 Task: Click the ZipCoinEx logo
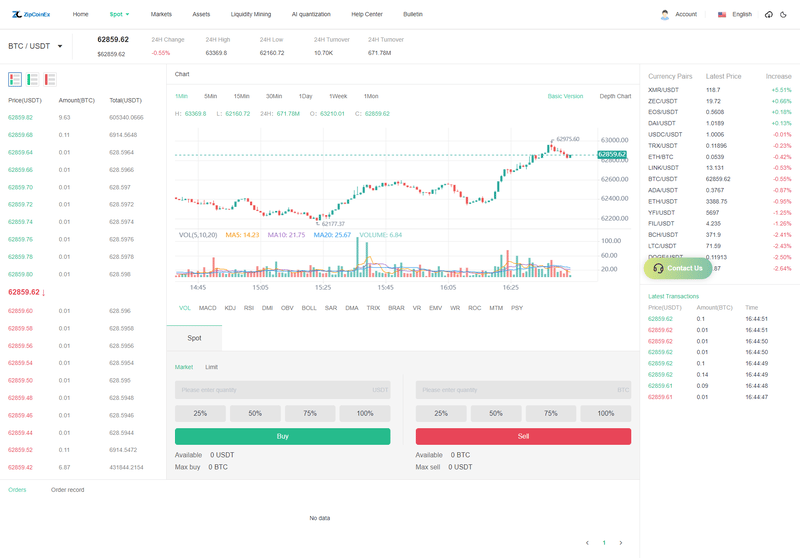pyautogui.click(x=31, y=15)
